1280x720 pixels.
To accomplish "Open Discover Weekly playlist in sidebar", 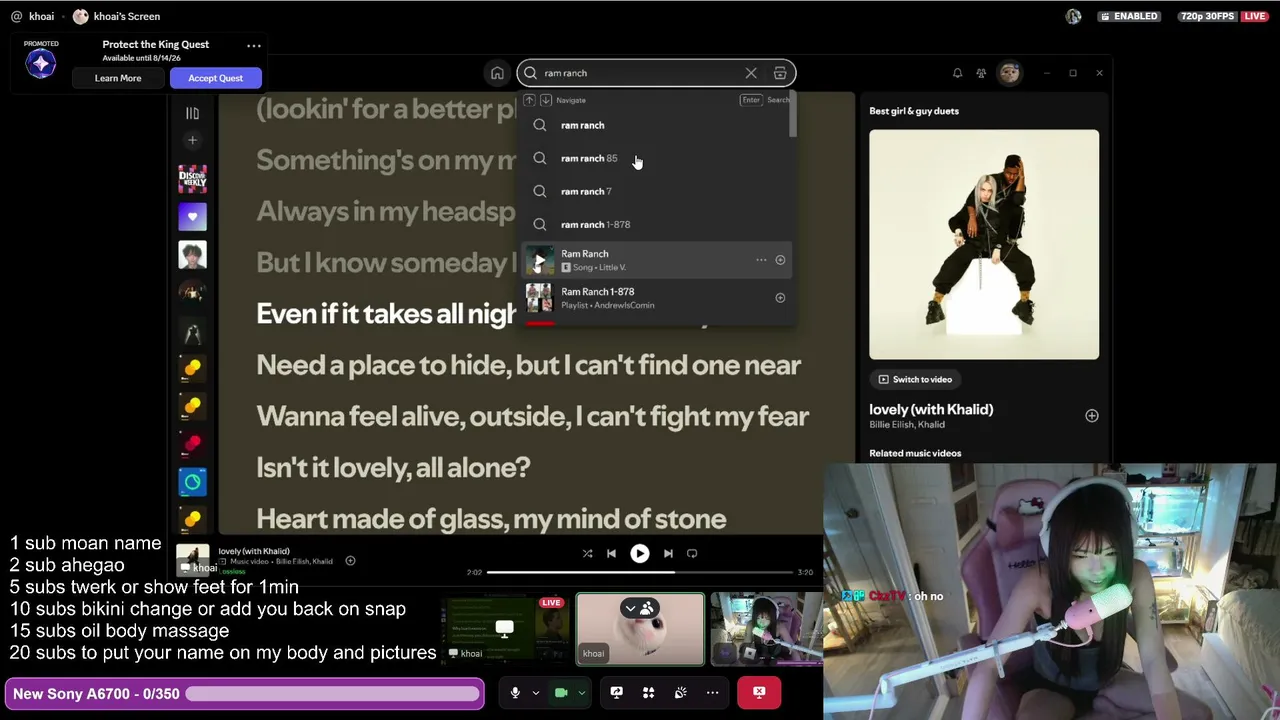I will (x=192, y=180).
